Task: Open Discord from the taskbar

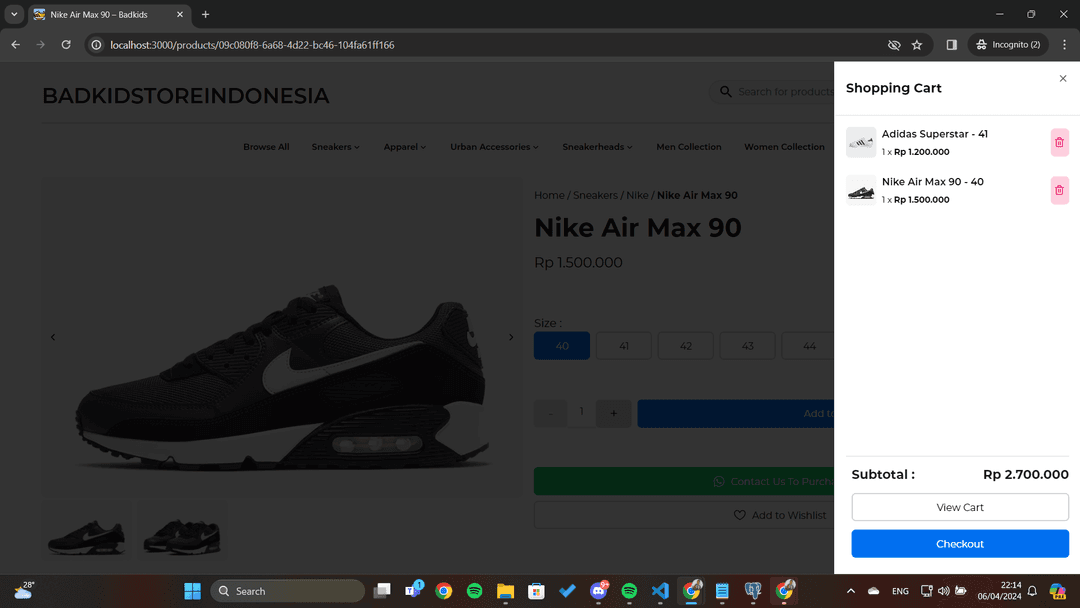Action: 599,591
